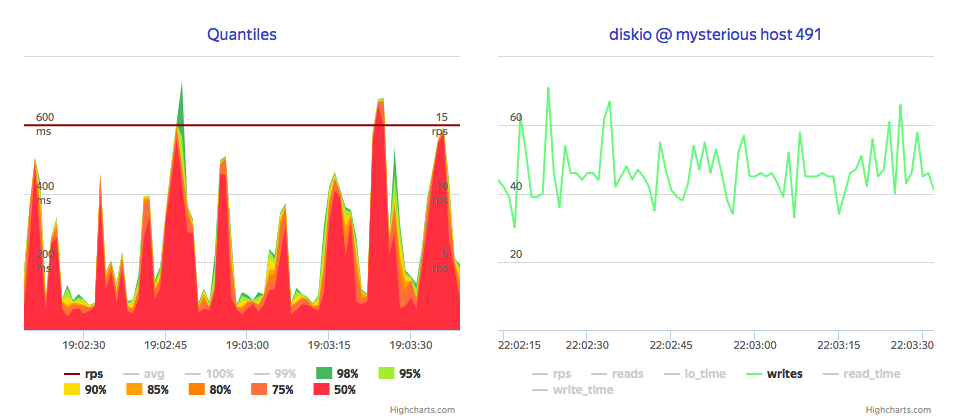This screenshot has height=416, width=959.
Task: Open Highcharts.com link under Quantiles chart
Action: click(422, 410)
